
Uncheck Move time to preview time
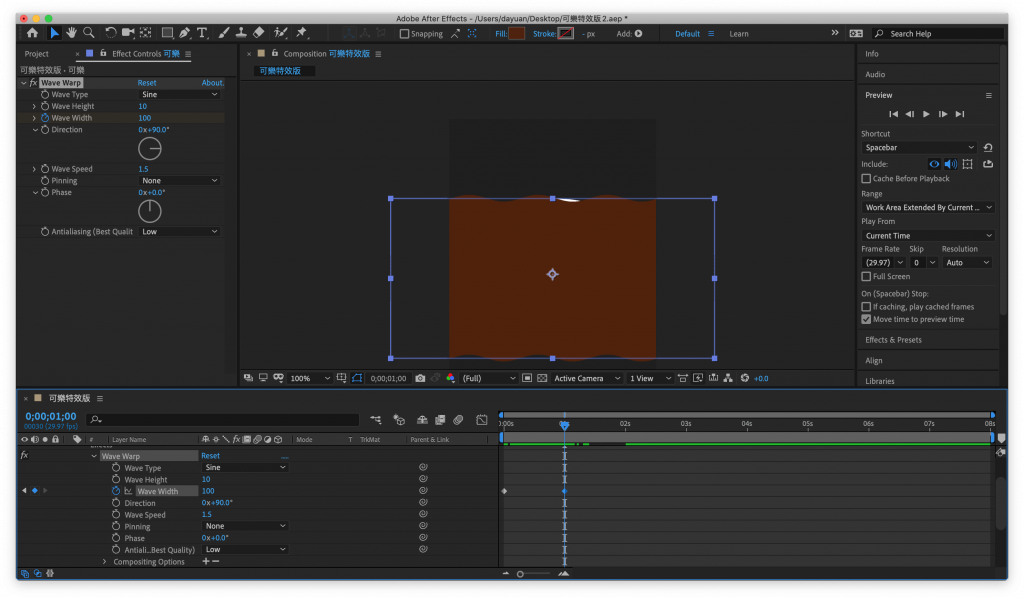[866, 319]
